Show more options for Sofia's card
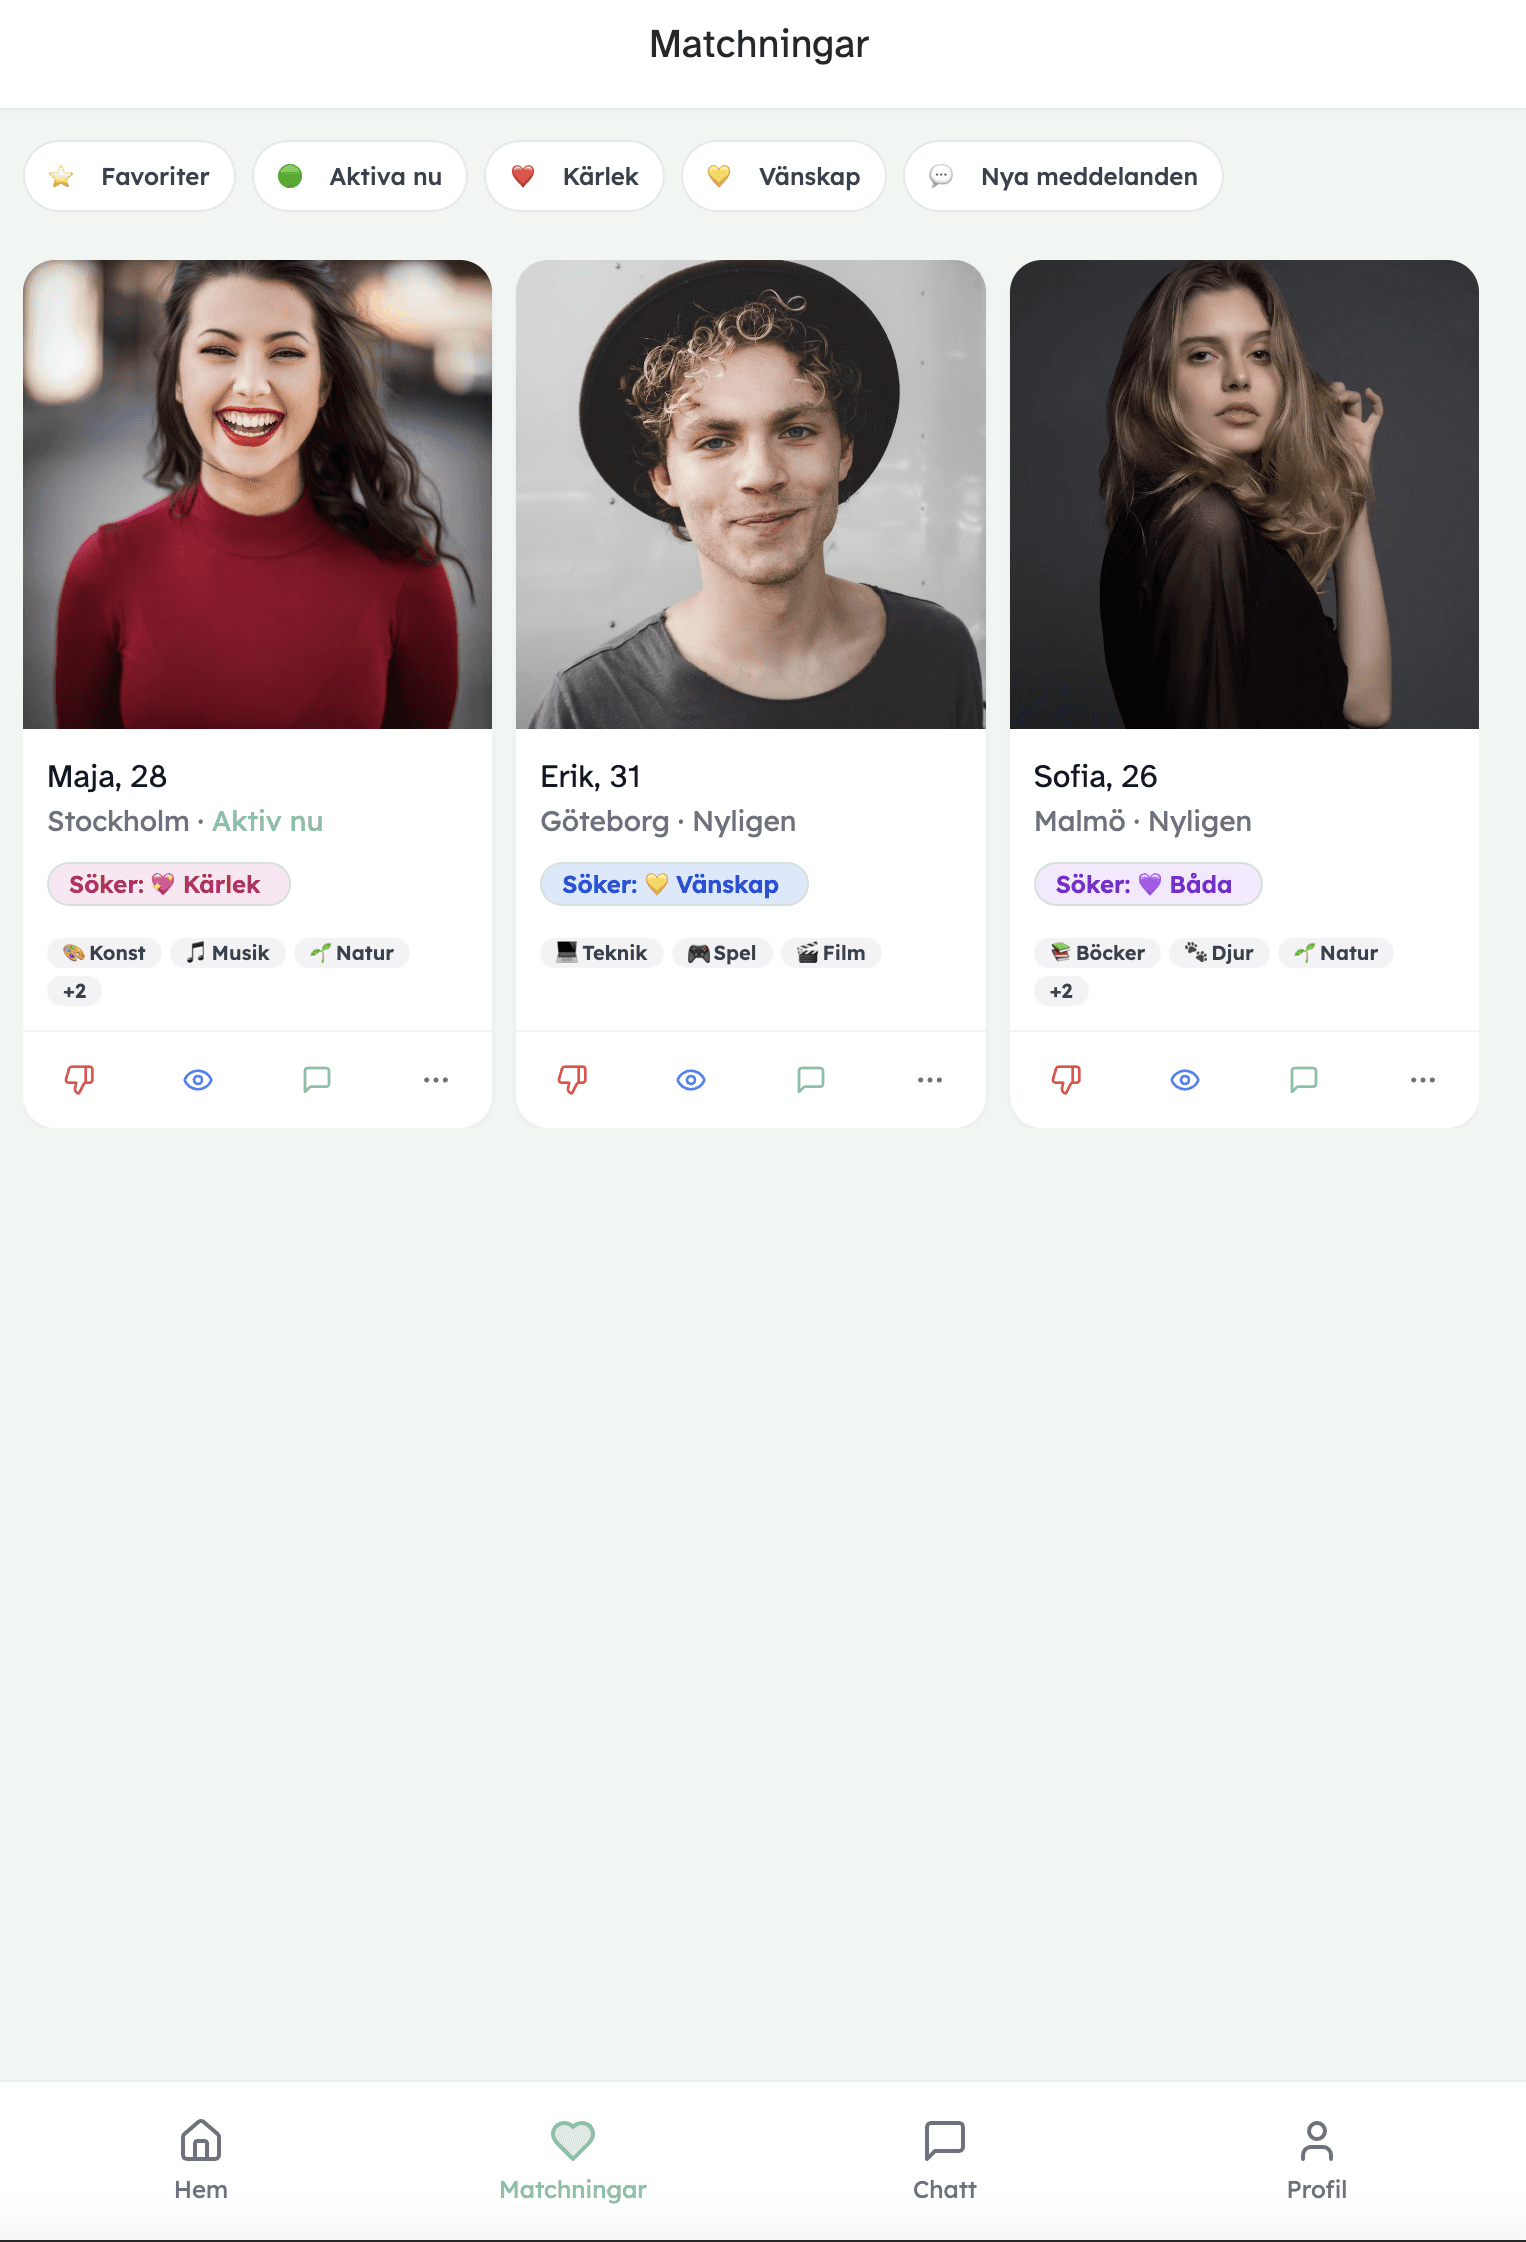Viewport: 1526px width, 2242px height. [1423, 1079]
